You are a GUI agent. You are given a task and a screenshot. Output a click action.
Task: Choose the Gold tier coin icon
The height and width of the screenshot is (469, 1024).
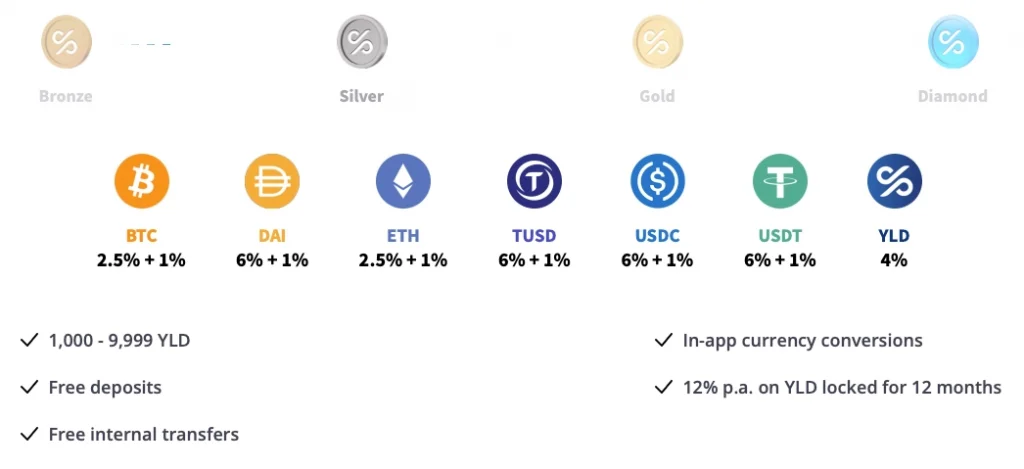click(x=657, y=42)
